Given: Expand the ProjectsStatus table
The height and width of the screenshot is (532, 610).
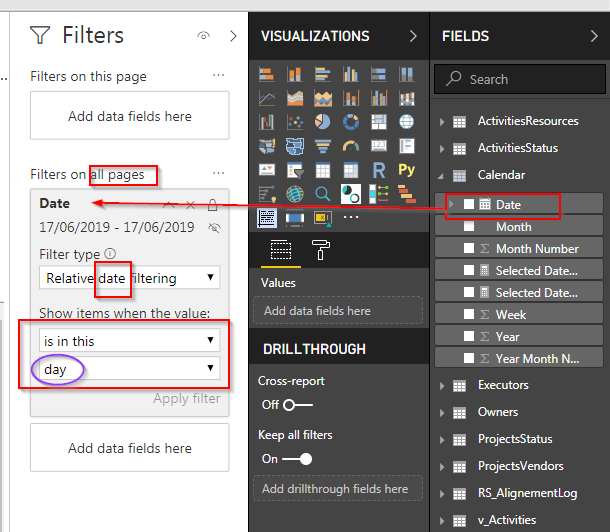Looking at the screenshot, I should point(442,440).
